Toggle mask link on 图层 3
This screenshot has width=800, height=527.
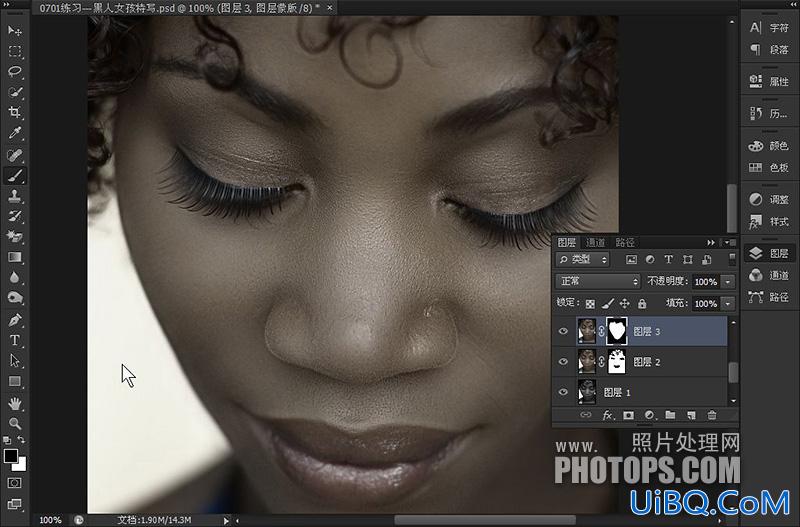click(x=602, y=331)
